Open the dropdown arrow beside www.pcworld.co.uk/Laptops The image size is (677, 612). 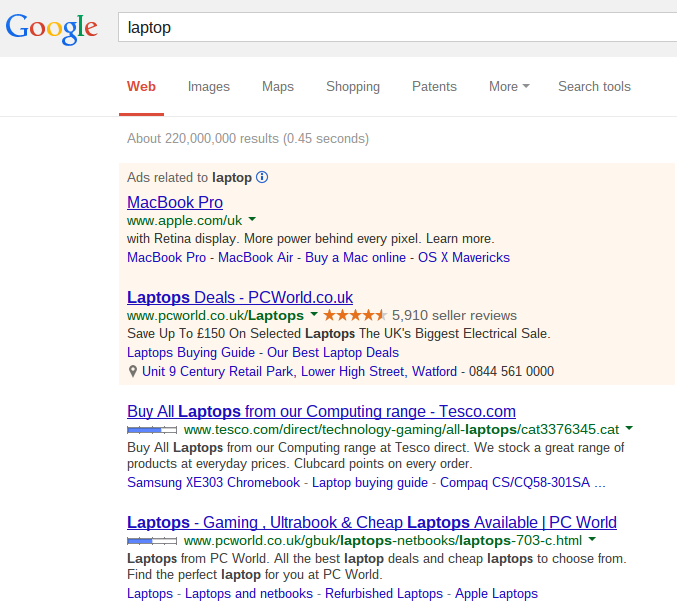tap(314, 314)
